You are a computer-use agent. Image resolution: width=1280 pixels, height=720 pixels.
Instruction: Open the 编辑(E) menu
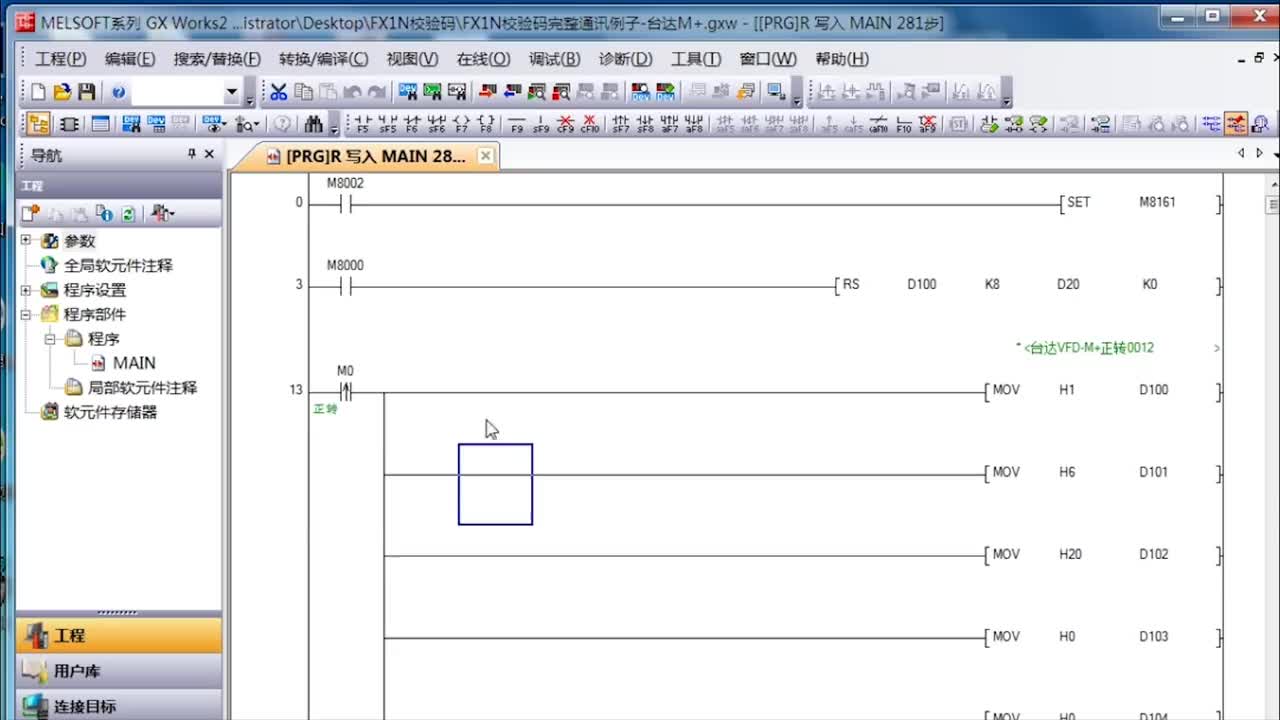(130, 59)
